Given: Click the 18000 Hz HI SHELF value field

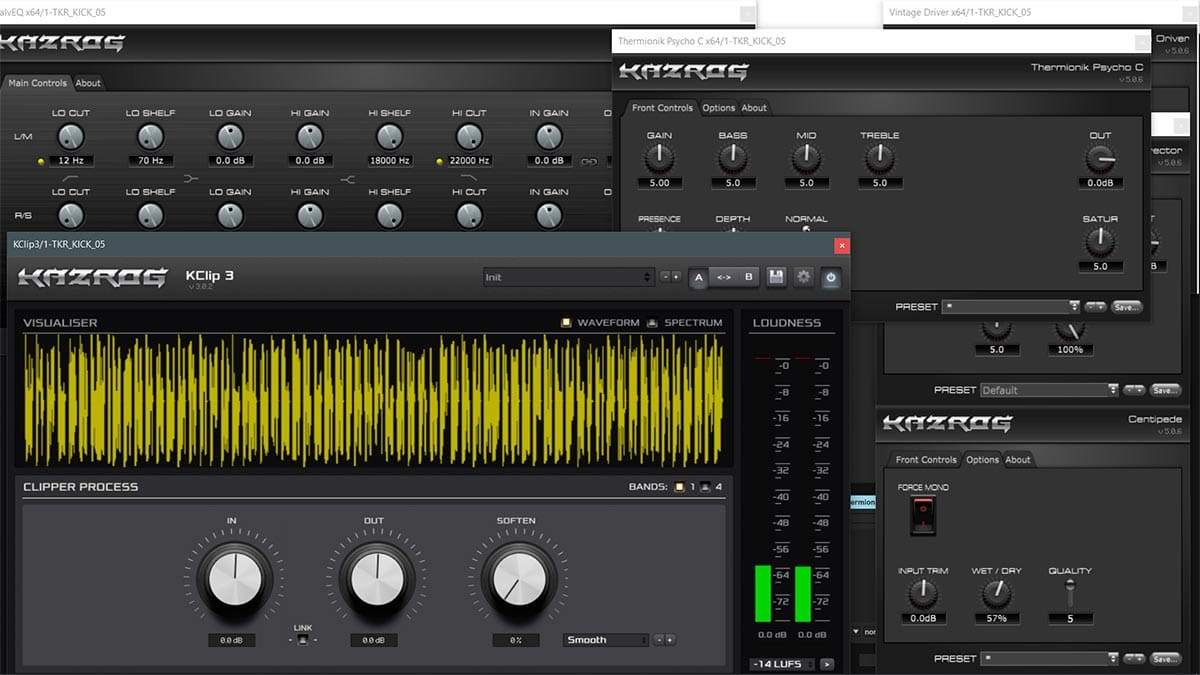Looking at the screenshot, I should pyautogui.click(x=389, y=160).
